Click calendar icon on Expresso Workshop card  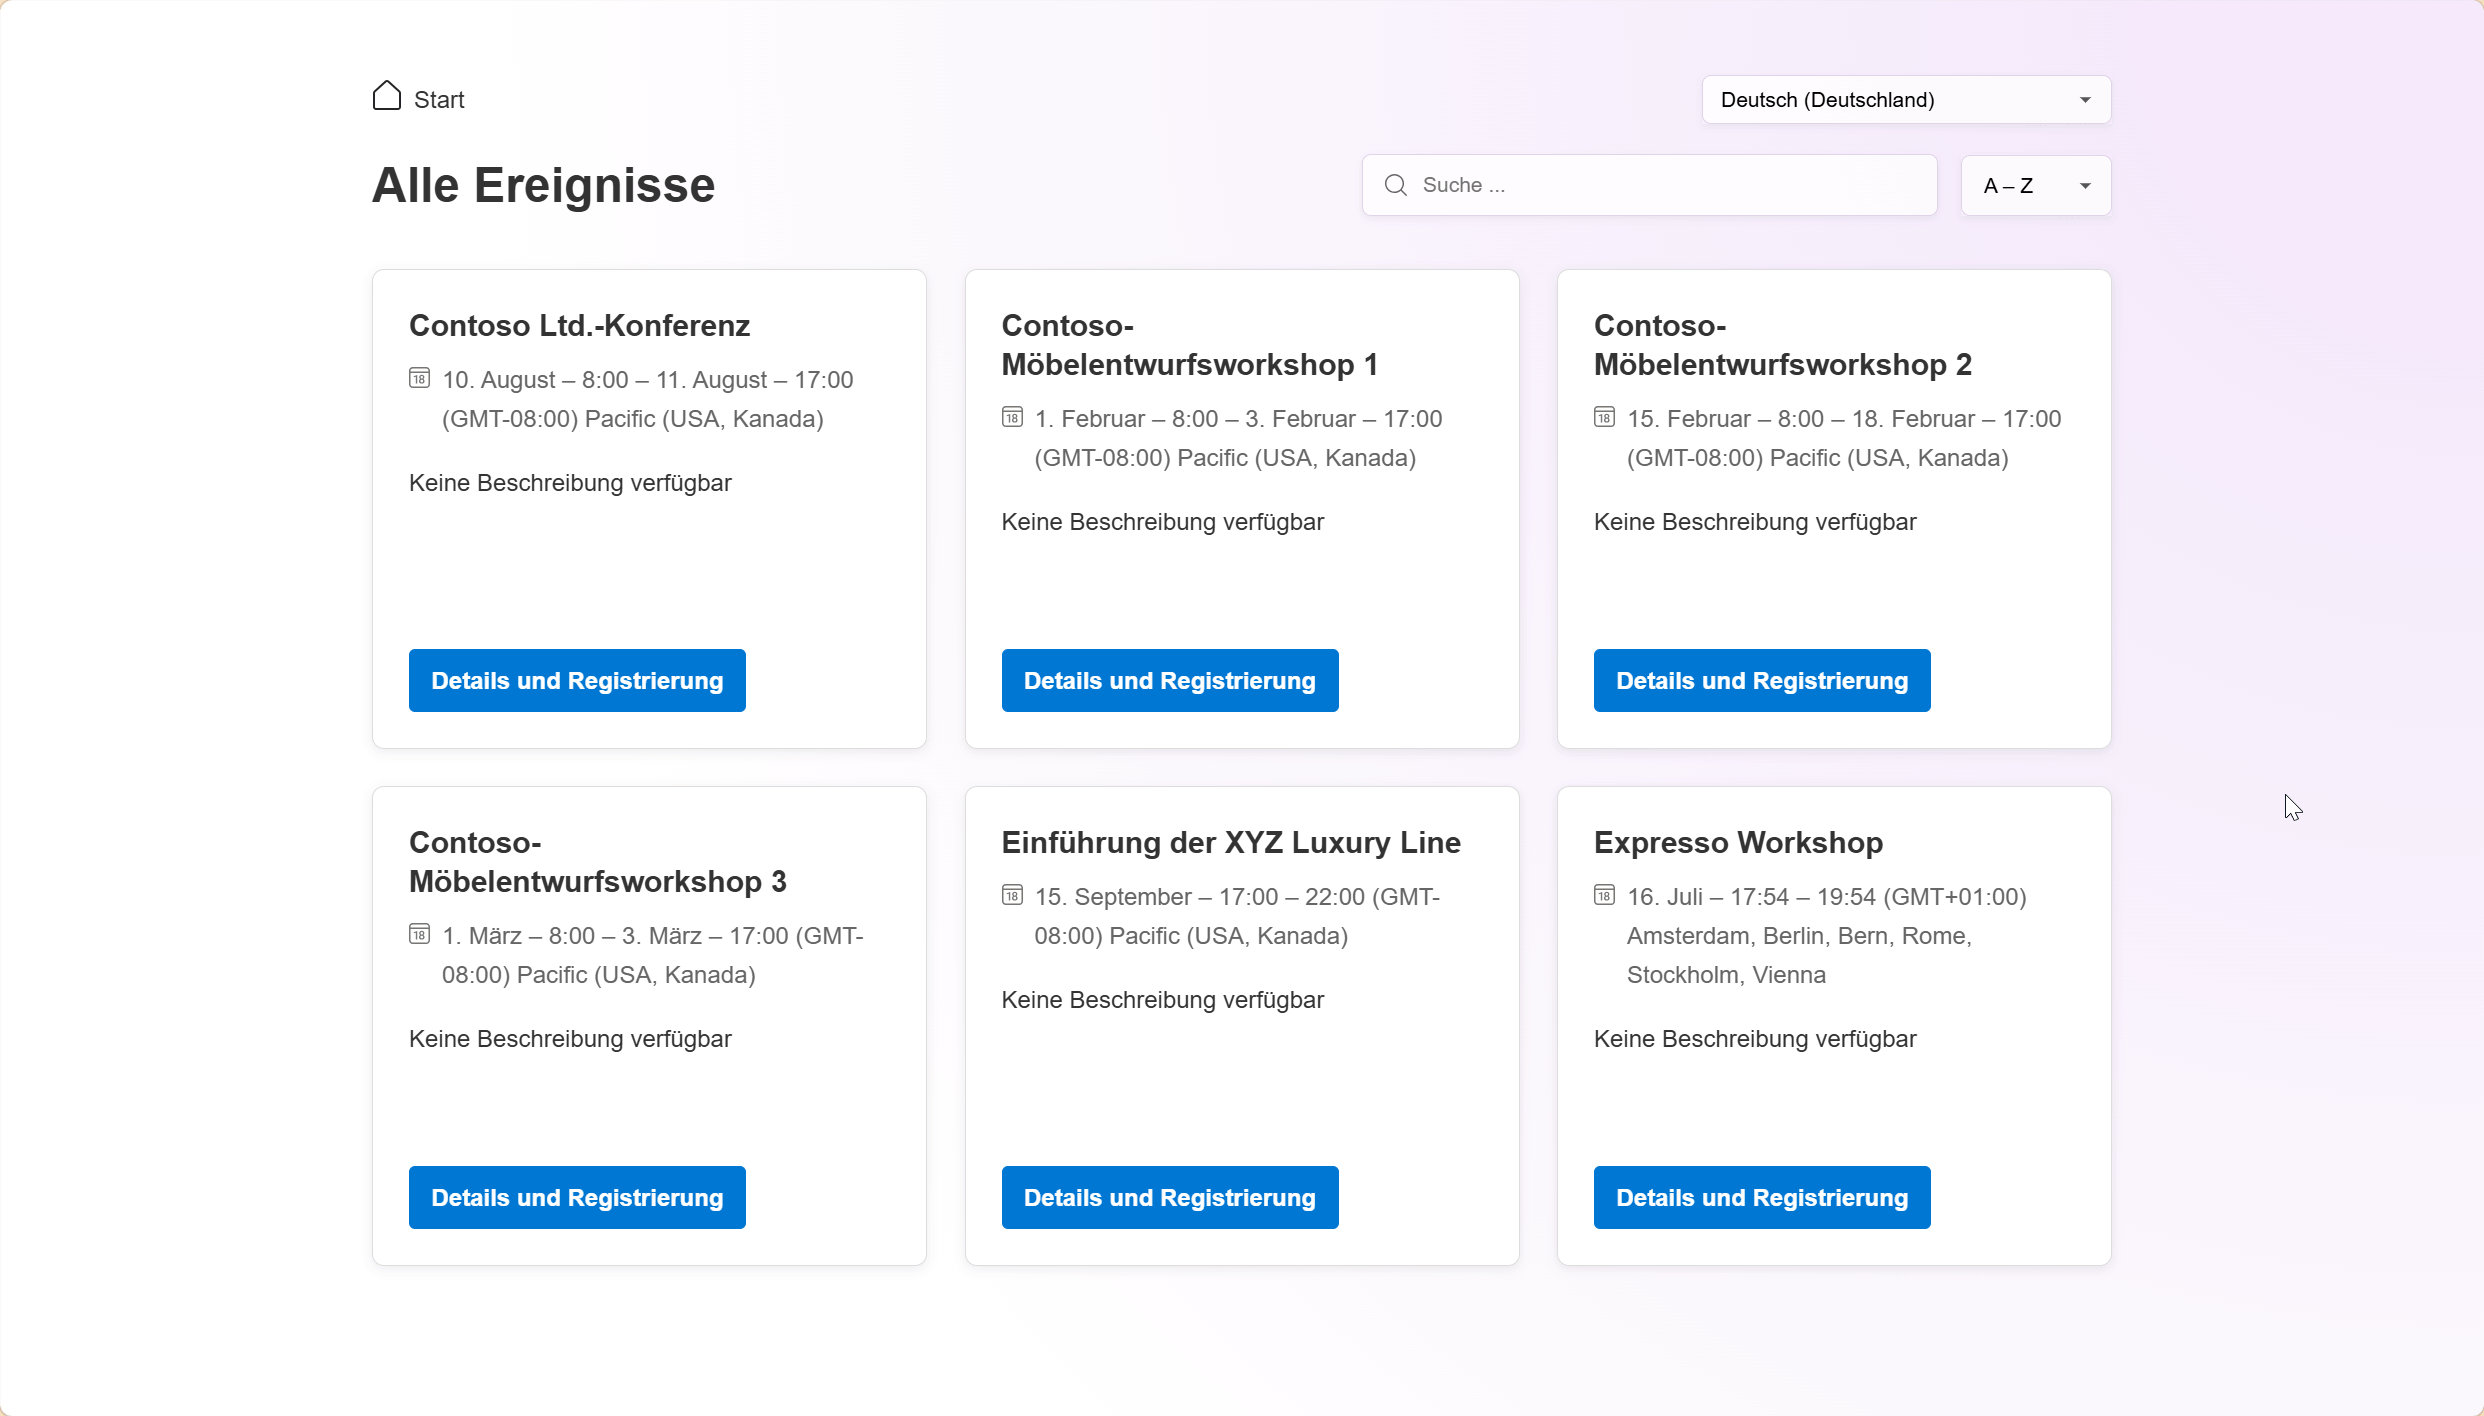point(1605,895)
